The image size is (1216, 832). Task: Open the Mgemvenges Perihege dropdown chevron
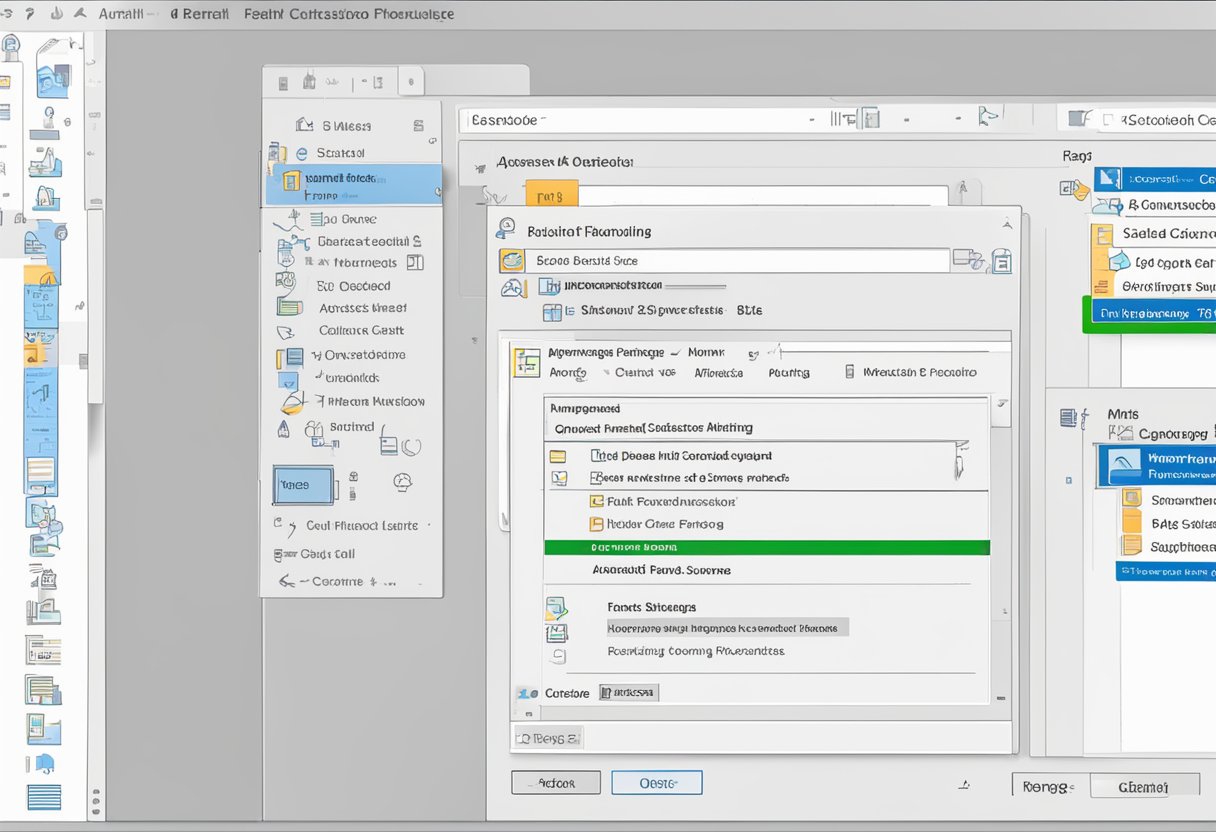click(676, 353)
